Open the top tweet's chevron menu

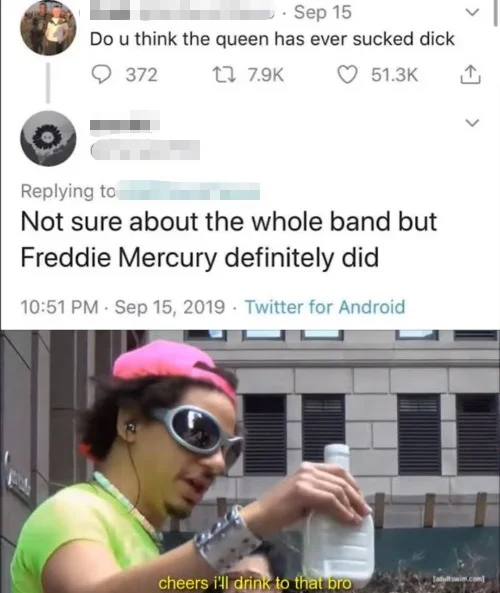472,12
